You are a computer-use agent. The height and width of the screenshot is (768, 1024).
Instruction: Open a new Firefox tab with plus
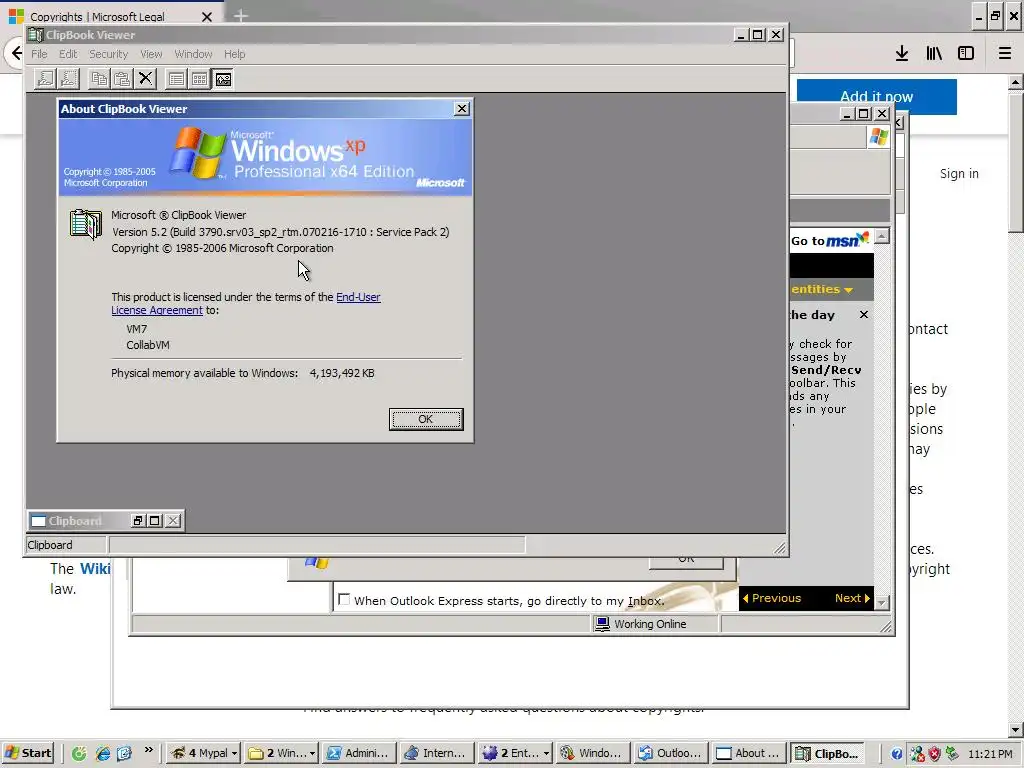point(241,16)
